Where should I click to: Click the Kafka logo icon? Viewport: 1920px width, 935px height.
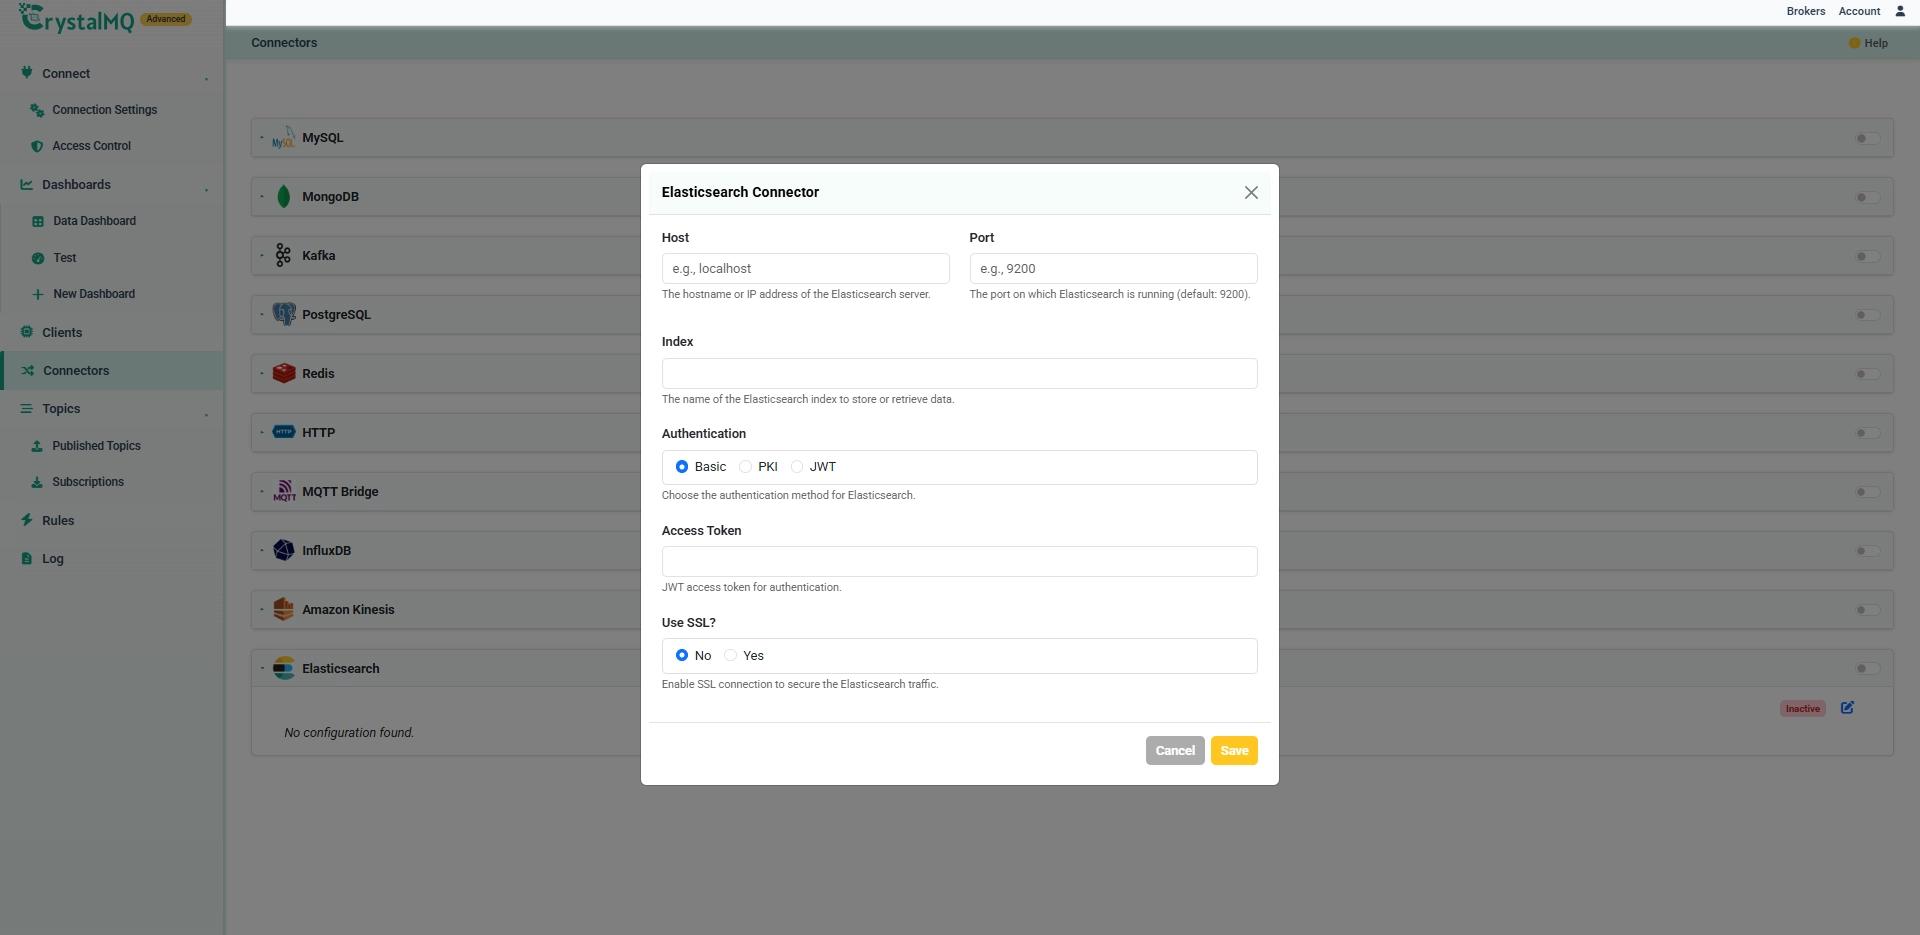point(284,255)
